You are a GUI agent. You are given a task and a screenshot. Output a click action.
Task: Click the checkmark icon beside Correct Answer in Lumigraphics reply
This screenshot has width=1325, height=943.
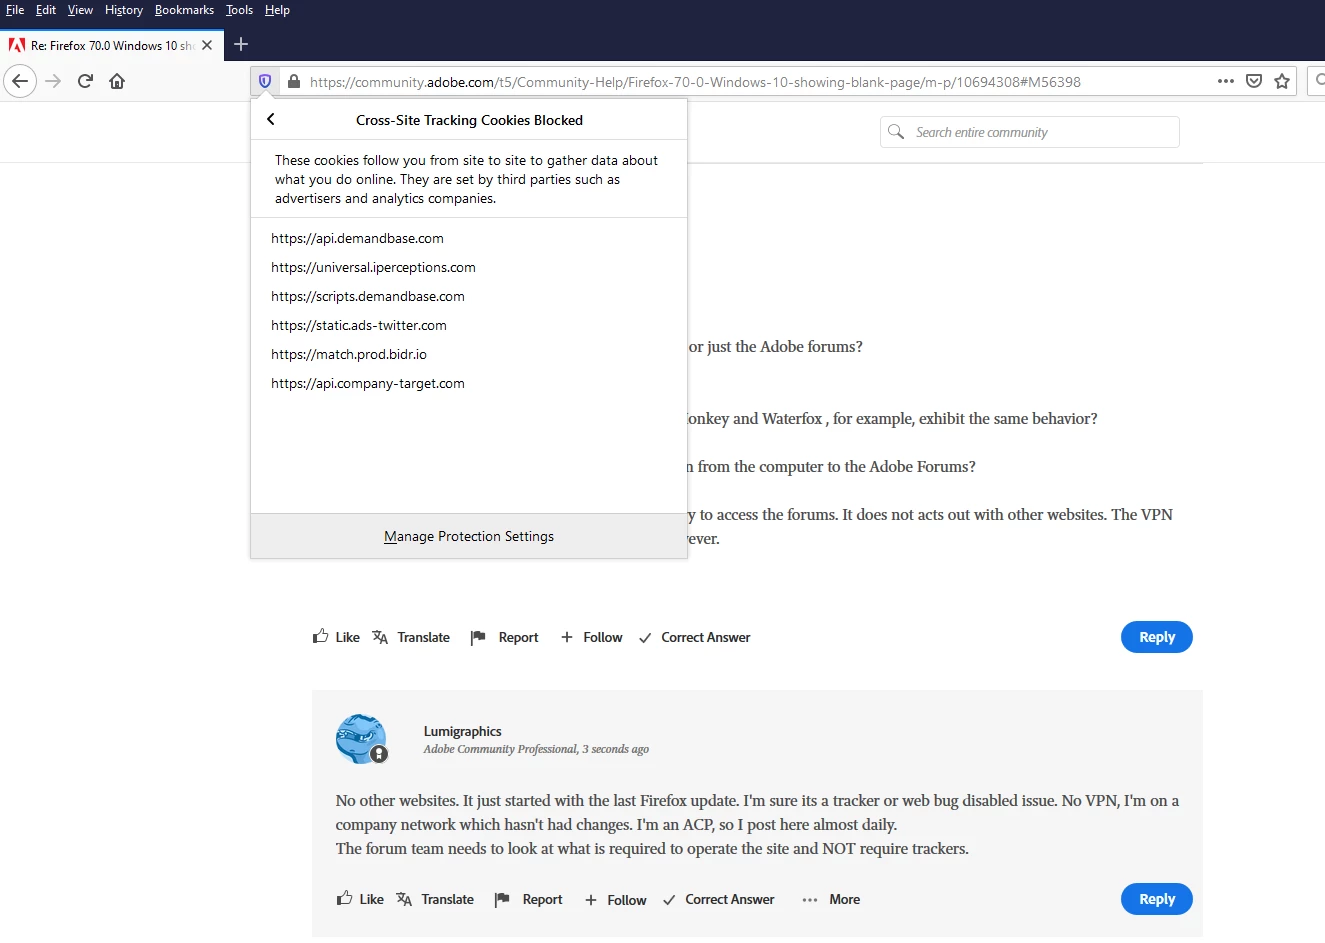(x=669, y=900)
